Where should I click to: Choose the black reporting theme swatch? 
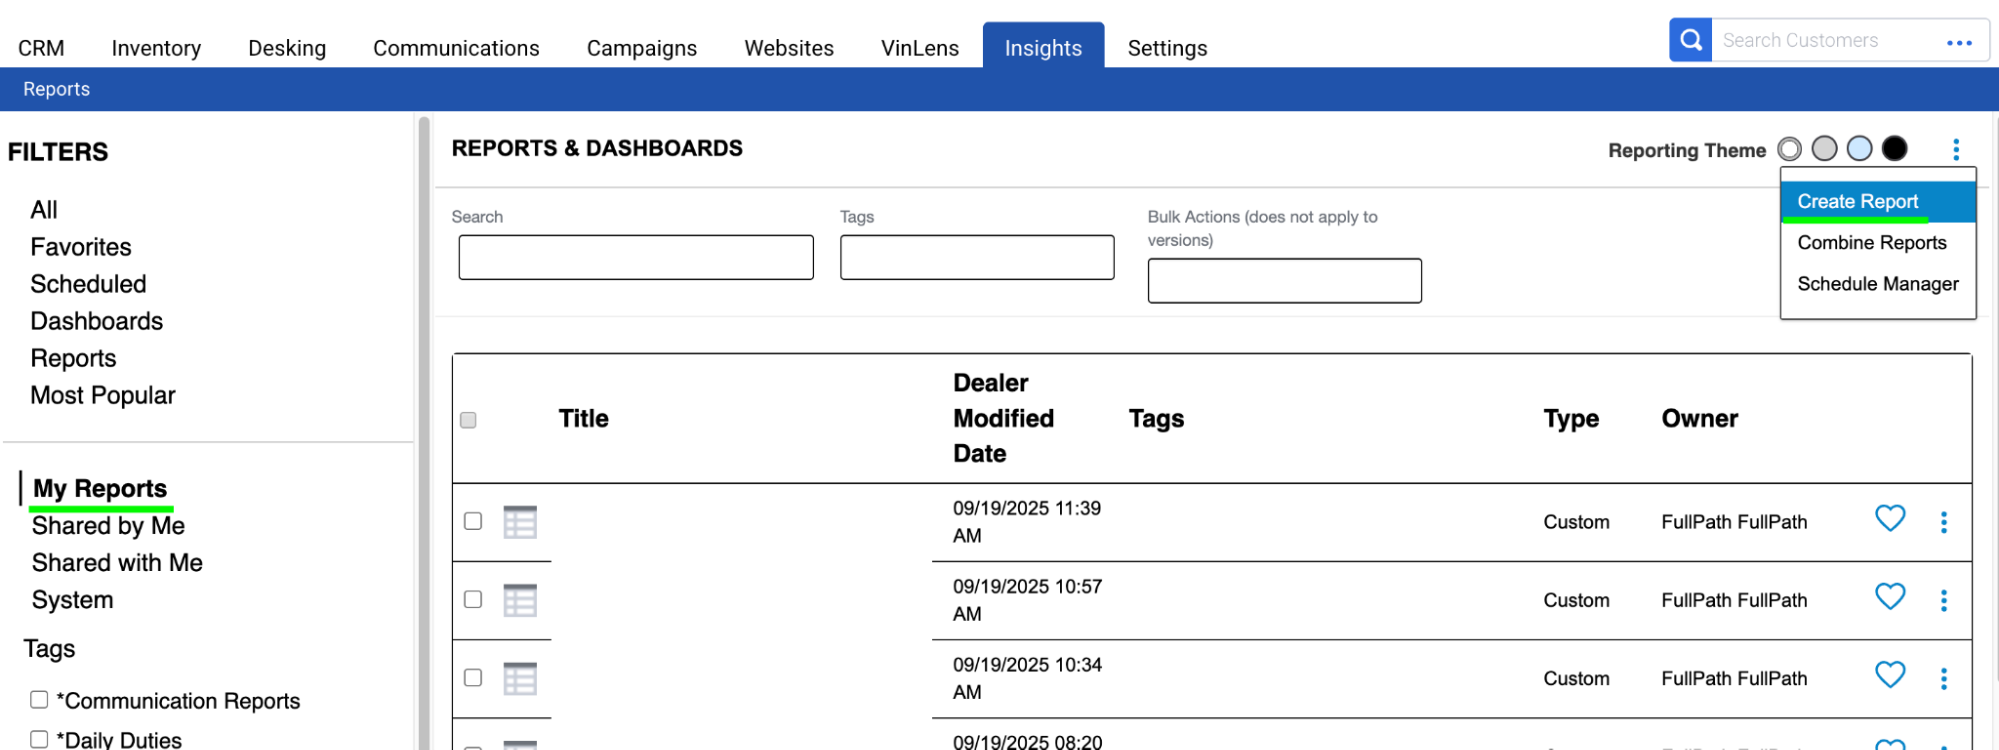coord(1894,149)
